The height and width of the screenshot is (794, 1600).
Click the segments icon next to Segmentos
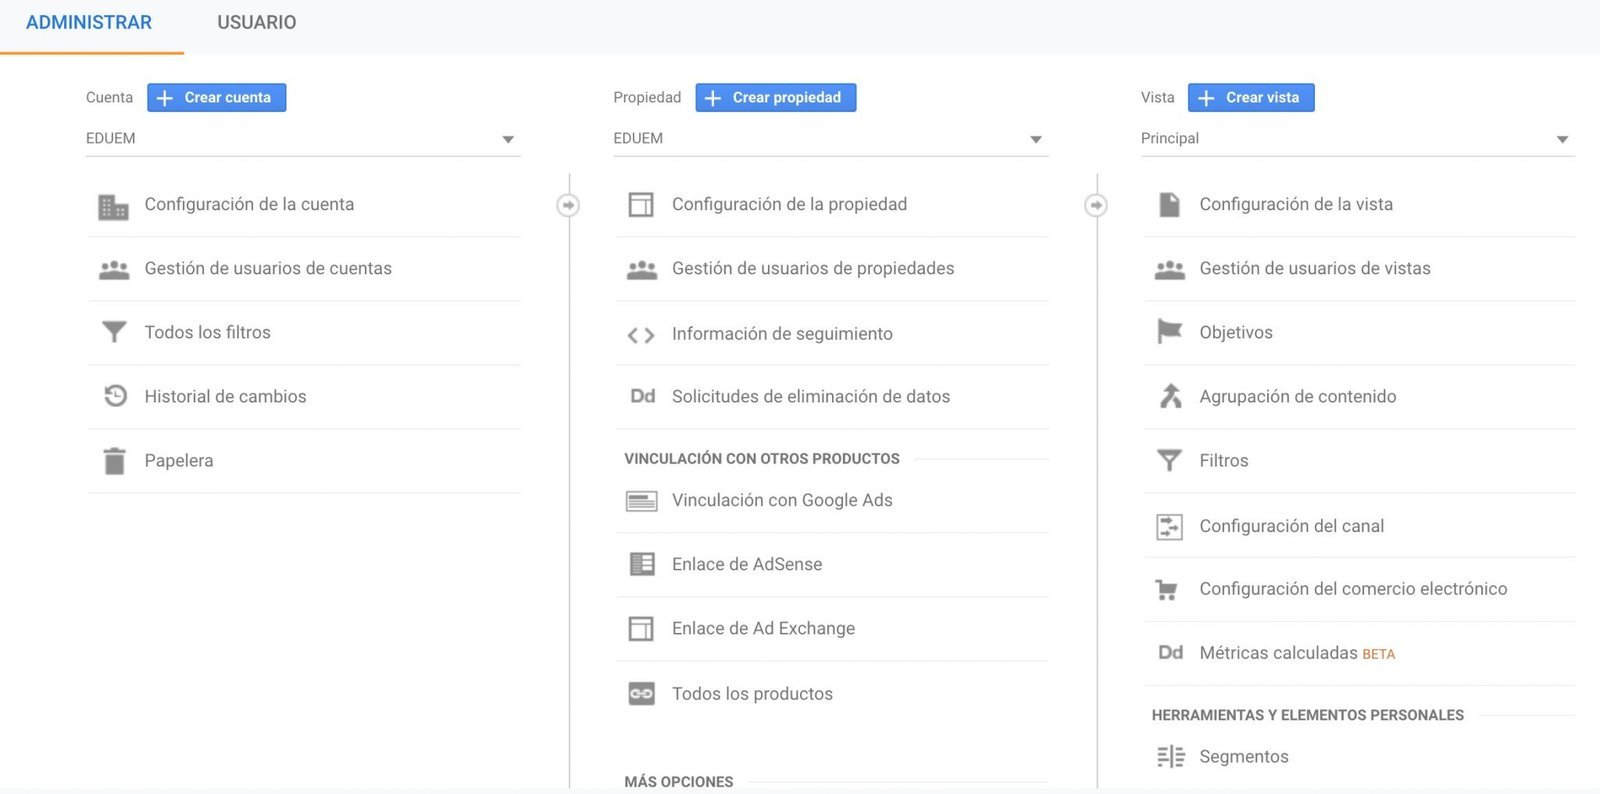click(x=1170, y=757)
